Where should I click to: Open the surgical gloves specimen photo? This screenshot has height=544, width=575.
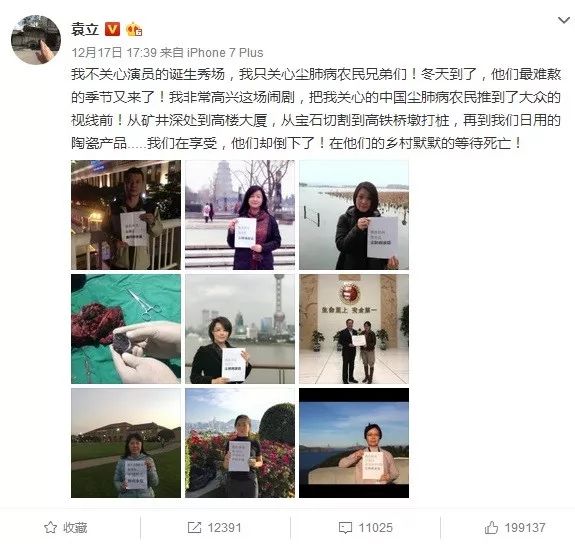126,329
